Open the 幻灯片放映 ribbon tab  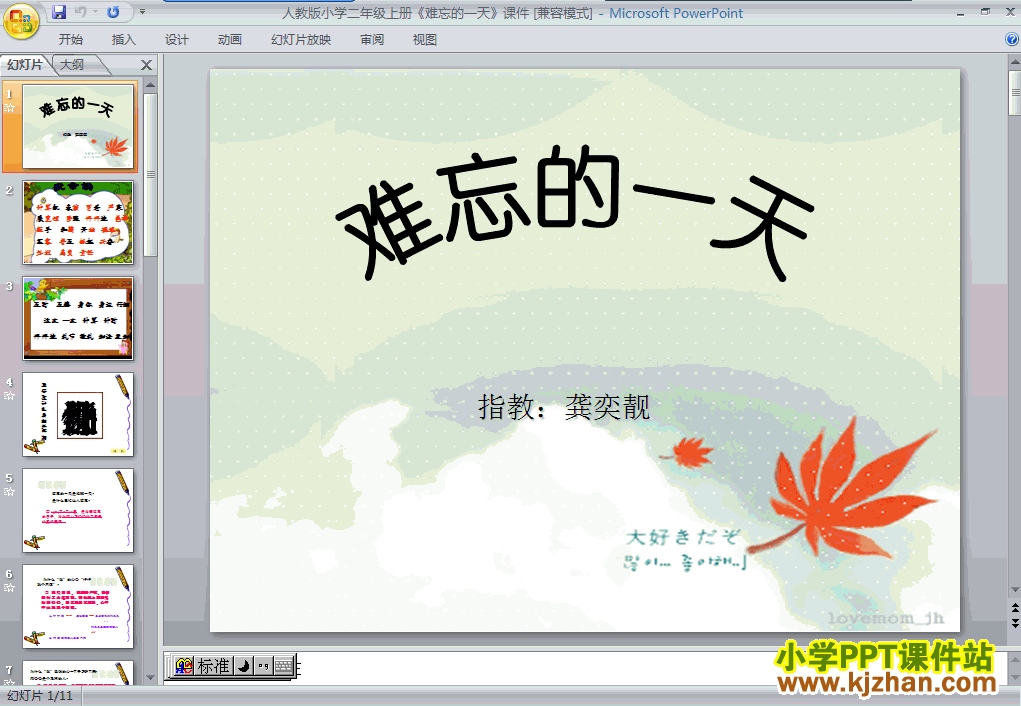(301, 40)
